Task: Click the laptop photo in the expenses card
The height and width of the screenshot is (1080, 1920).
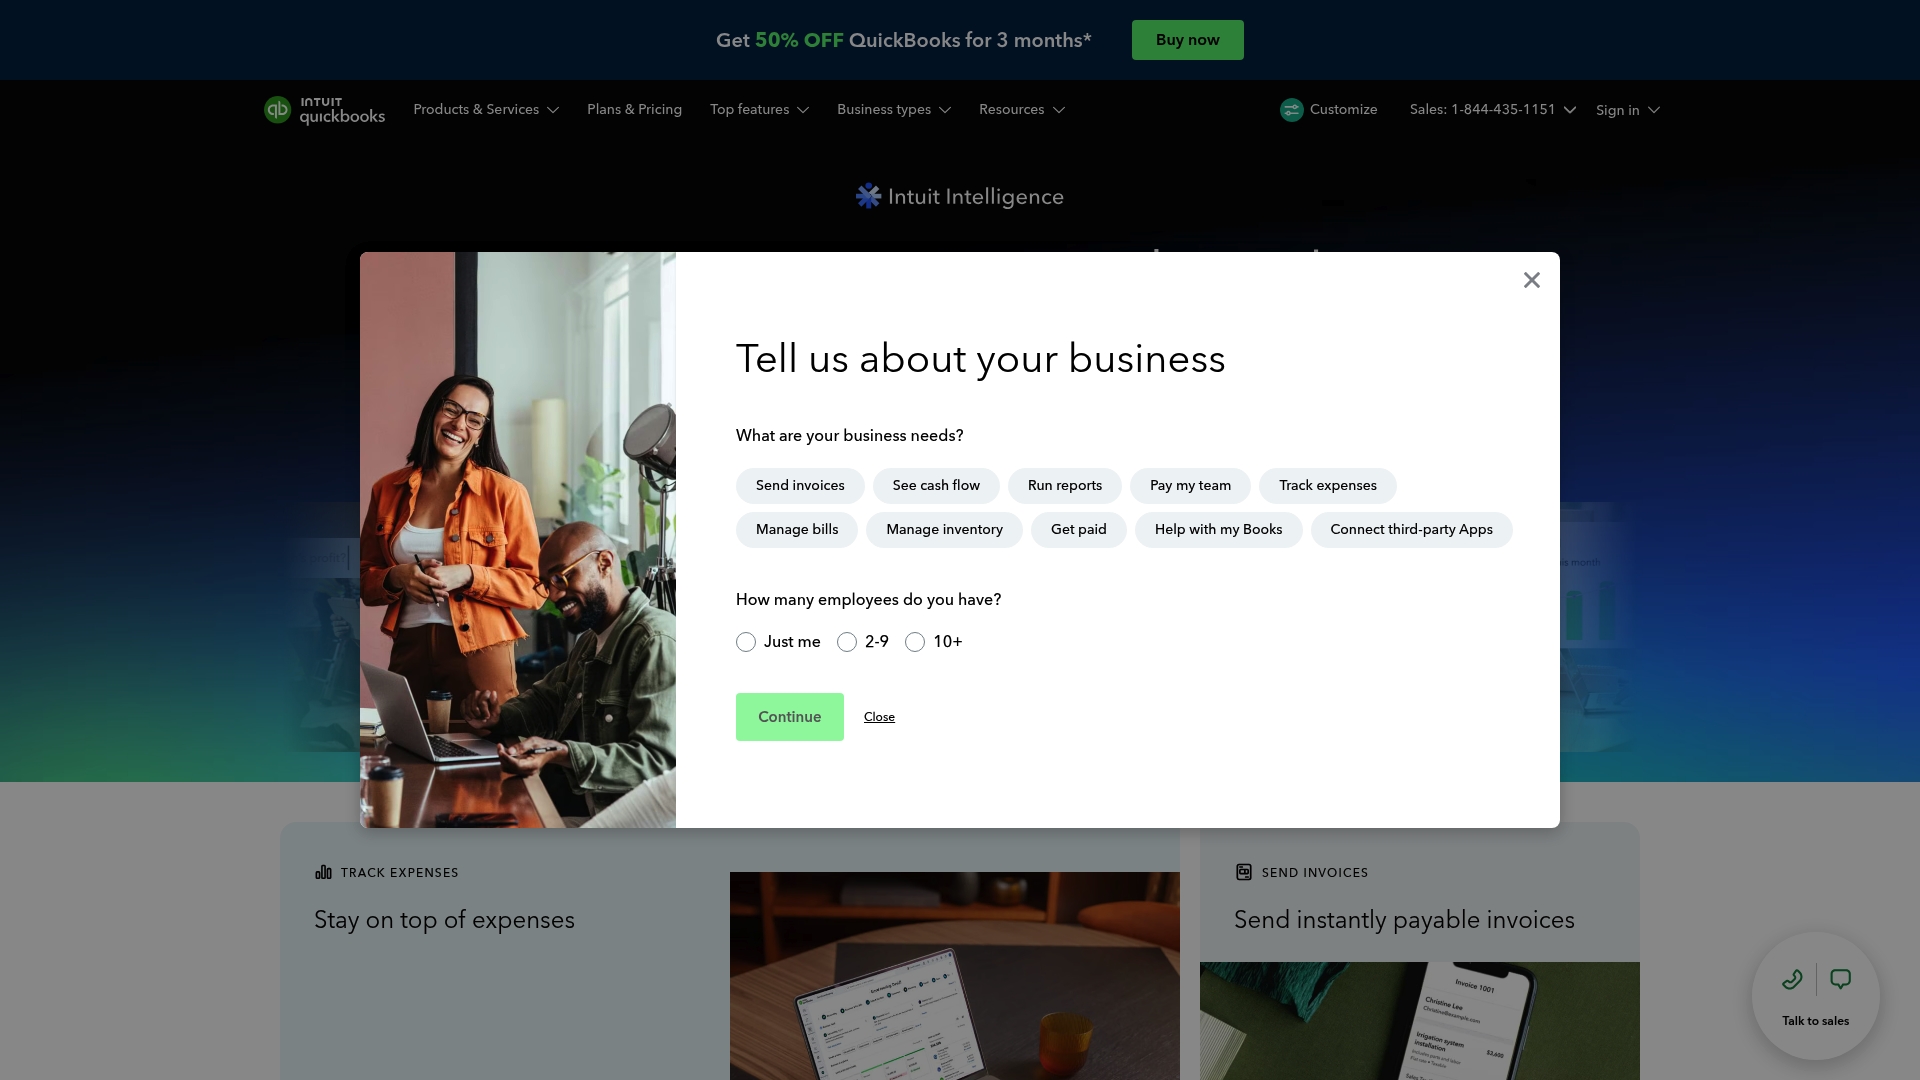Action: (x=955, y=976)
